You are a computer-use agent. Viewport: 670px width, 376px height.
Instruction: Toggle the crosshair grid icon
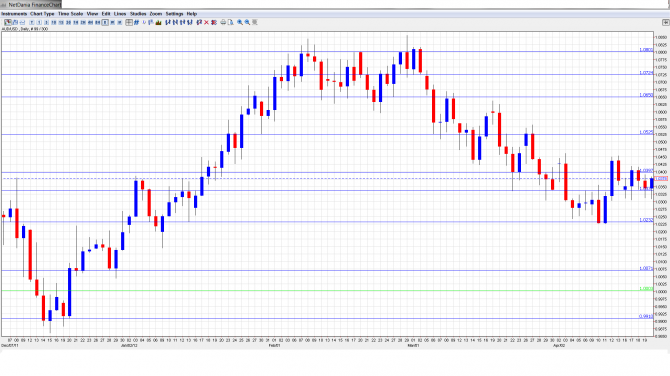(129, 22)
